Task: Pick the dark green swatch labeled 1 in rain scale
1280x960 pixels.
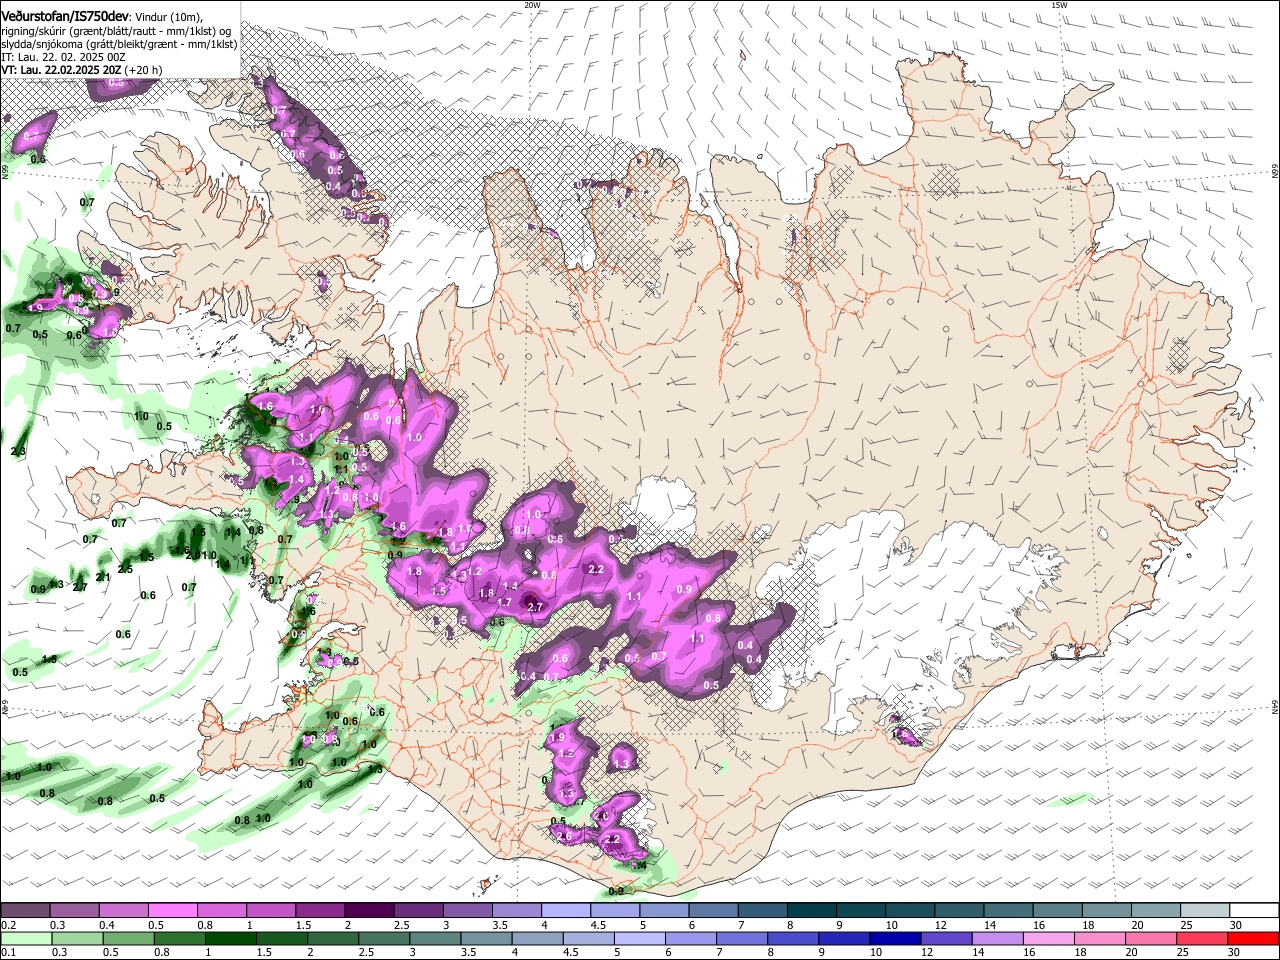Action: pos(231,940)
